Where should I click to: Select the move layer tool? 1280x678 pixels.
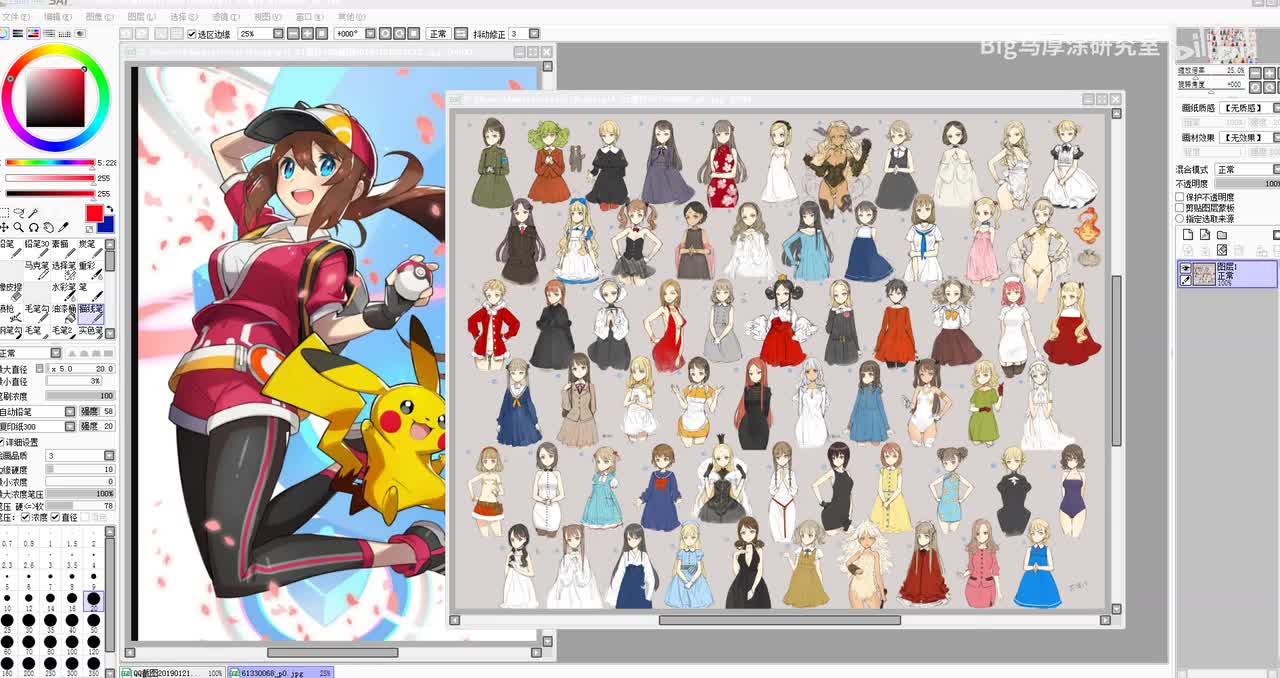[x=4, y=227]
